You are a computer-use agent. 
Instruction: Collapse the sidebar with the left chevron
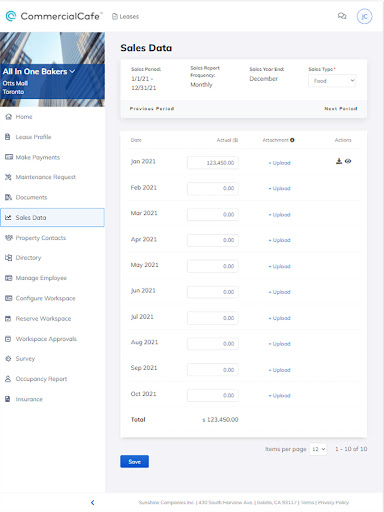pos(93,502)
